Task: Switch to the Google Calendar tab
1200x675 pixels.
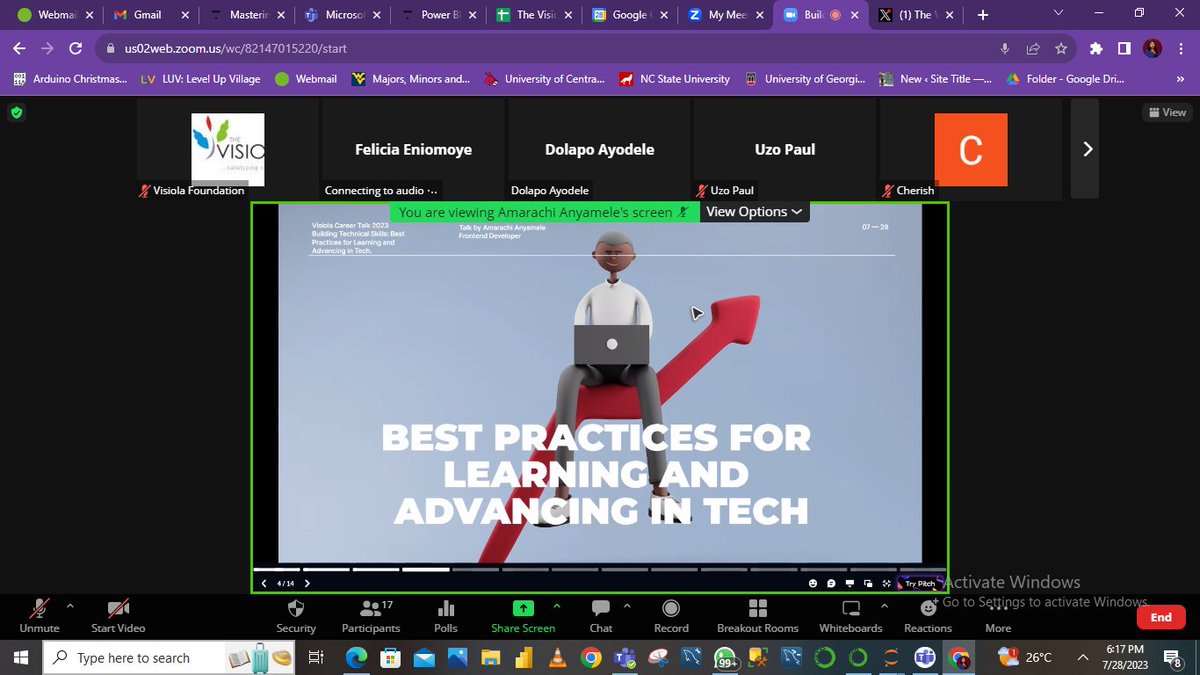Action: pyautogui.click(x=629, y=15)
